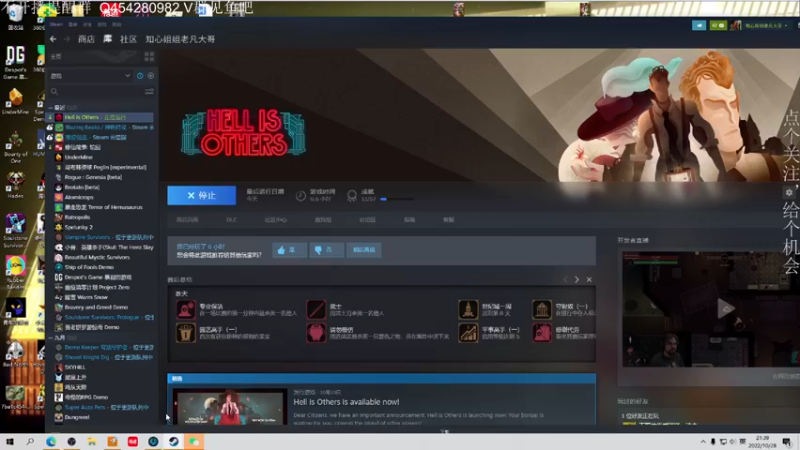
Task: Open the 'Hell is Others is available now!' news
Action: pos(346,402)
